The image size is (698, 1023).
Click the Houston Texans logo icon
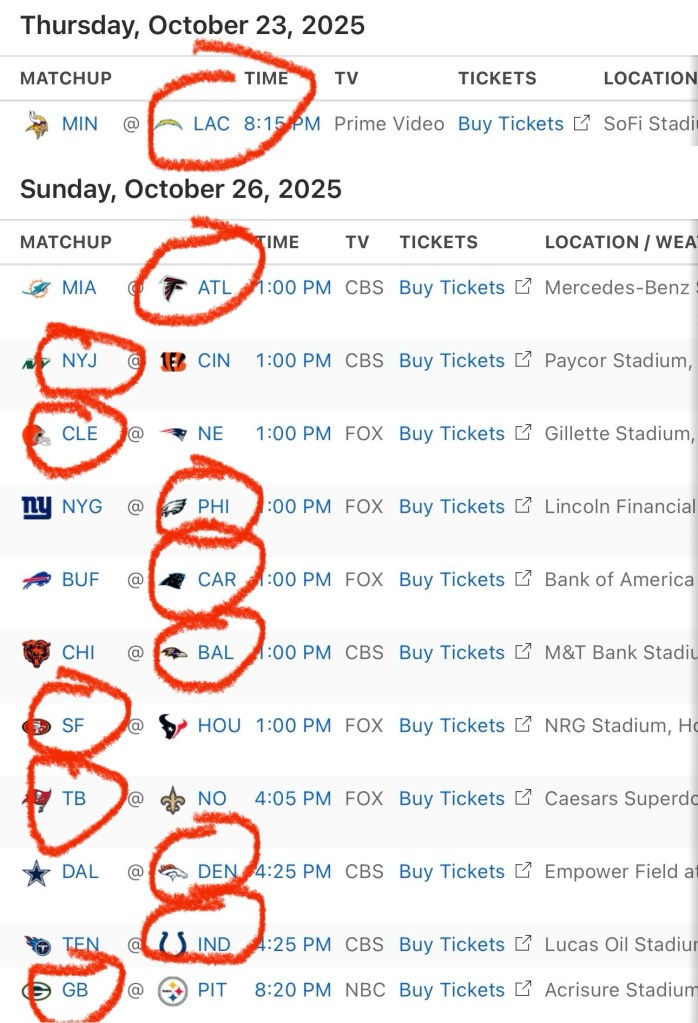[x=173, y=726]
